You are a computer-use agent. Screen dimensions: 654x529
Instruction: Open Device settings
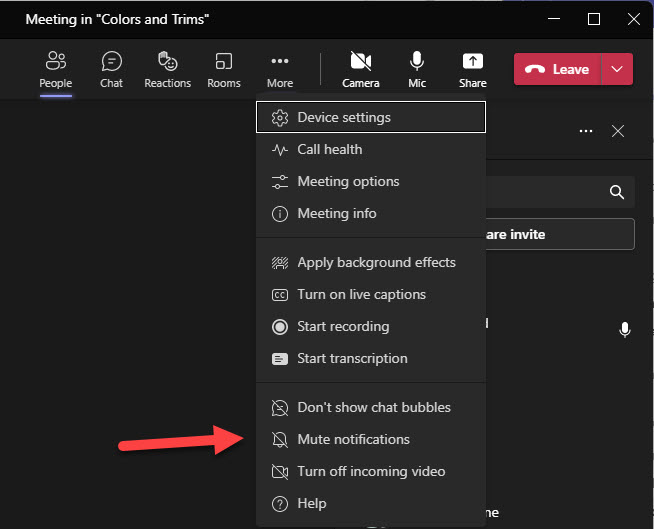point(344,117)
